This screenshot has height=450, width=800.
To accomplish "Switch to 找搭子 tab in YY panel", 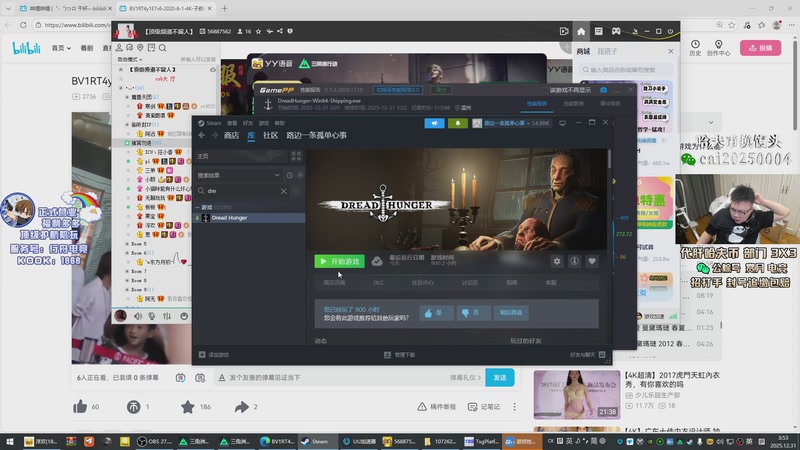I will tap(607, 51).
